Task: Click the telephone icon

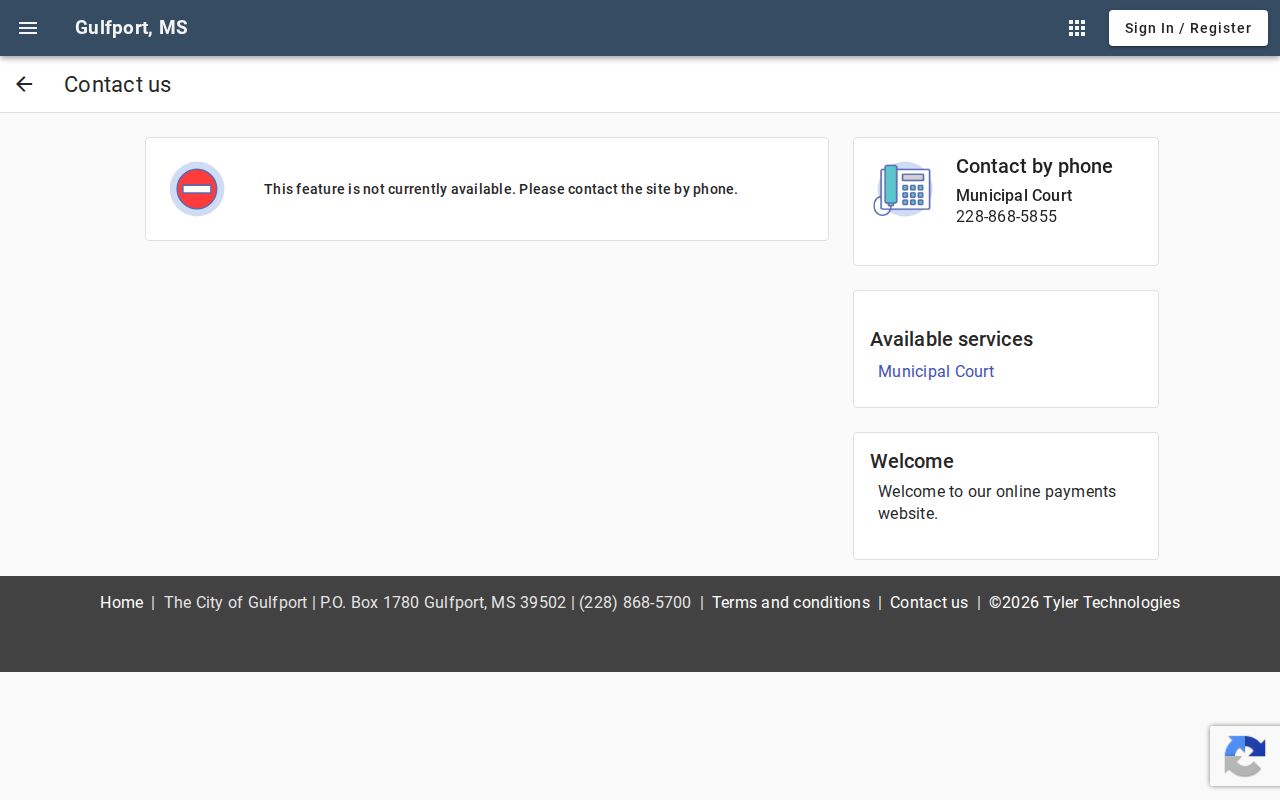Action: (902, 189)
